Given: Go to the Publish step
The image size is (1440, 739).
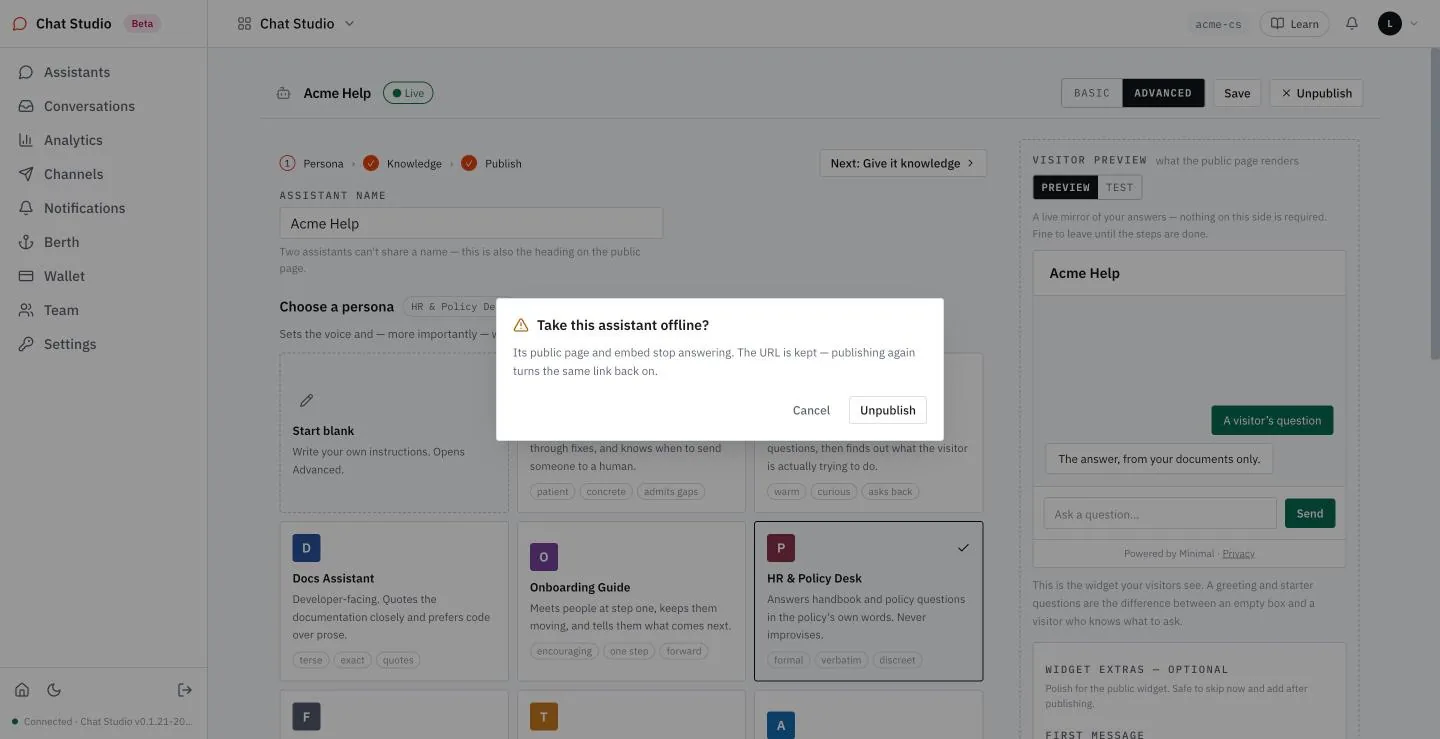Looking at the screenshot, I should 492,163.
